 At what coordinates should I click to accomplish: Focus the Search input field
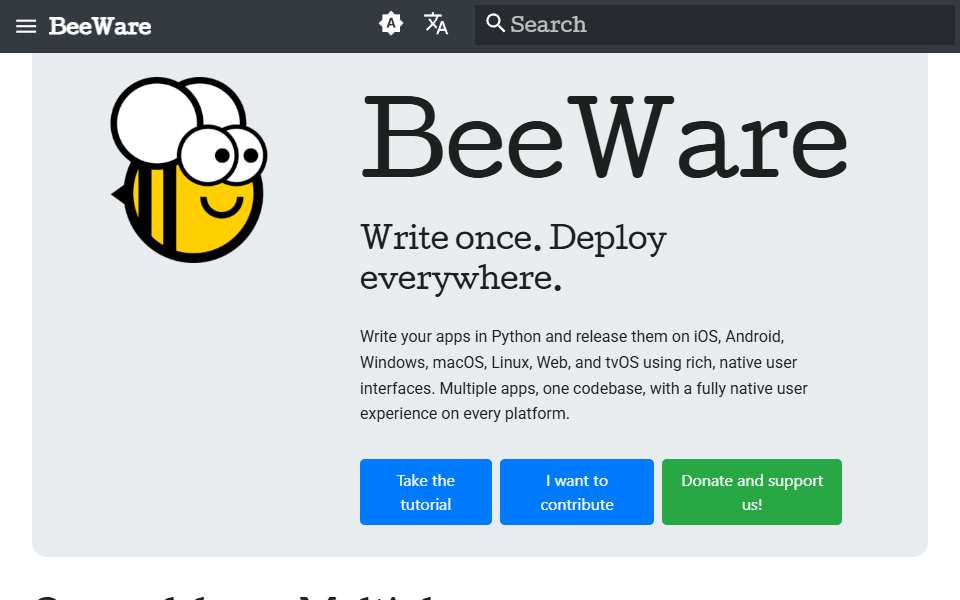pos(714,24)
